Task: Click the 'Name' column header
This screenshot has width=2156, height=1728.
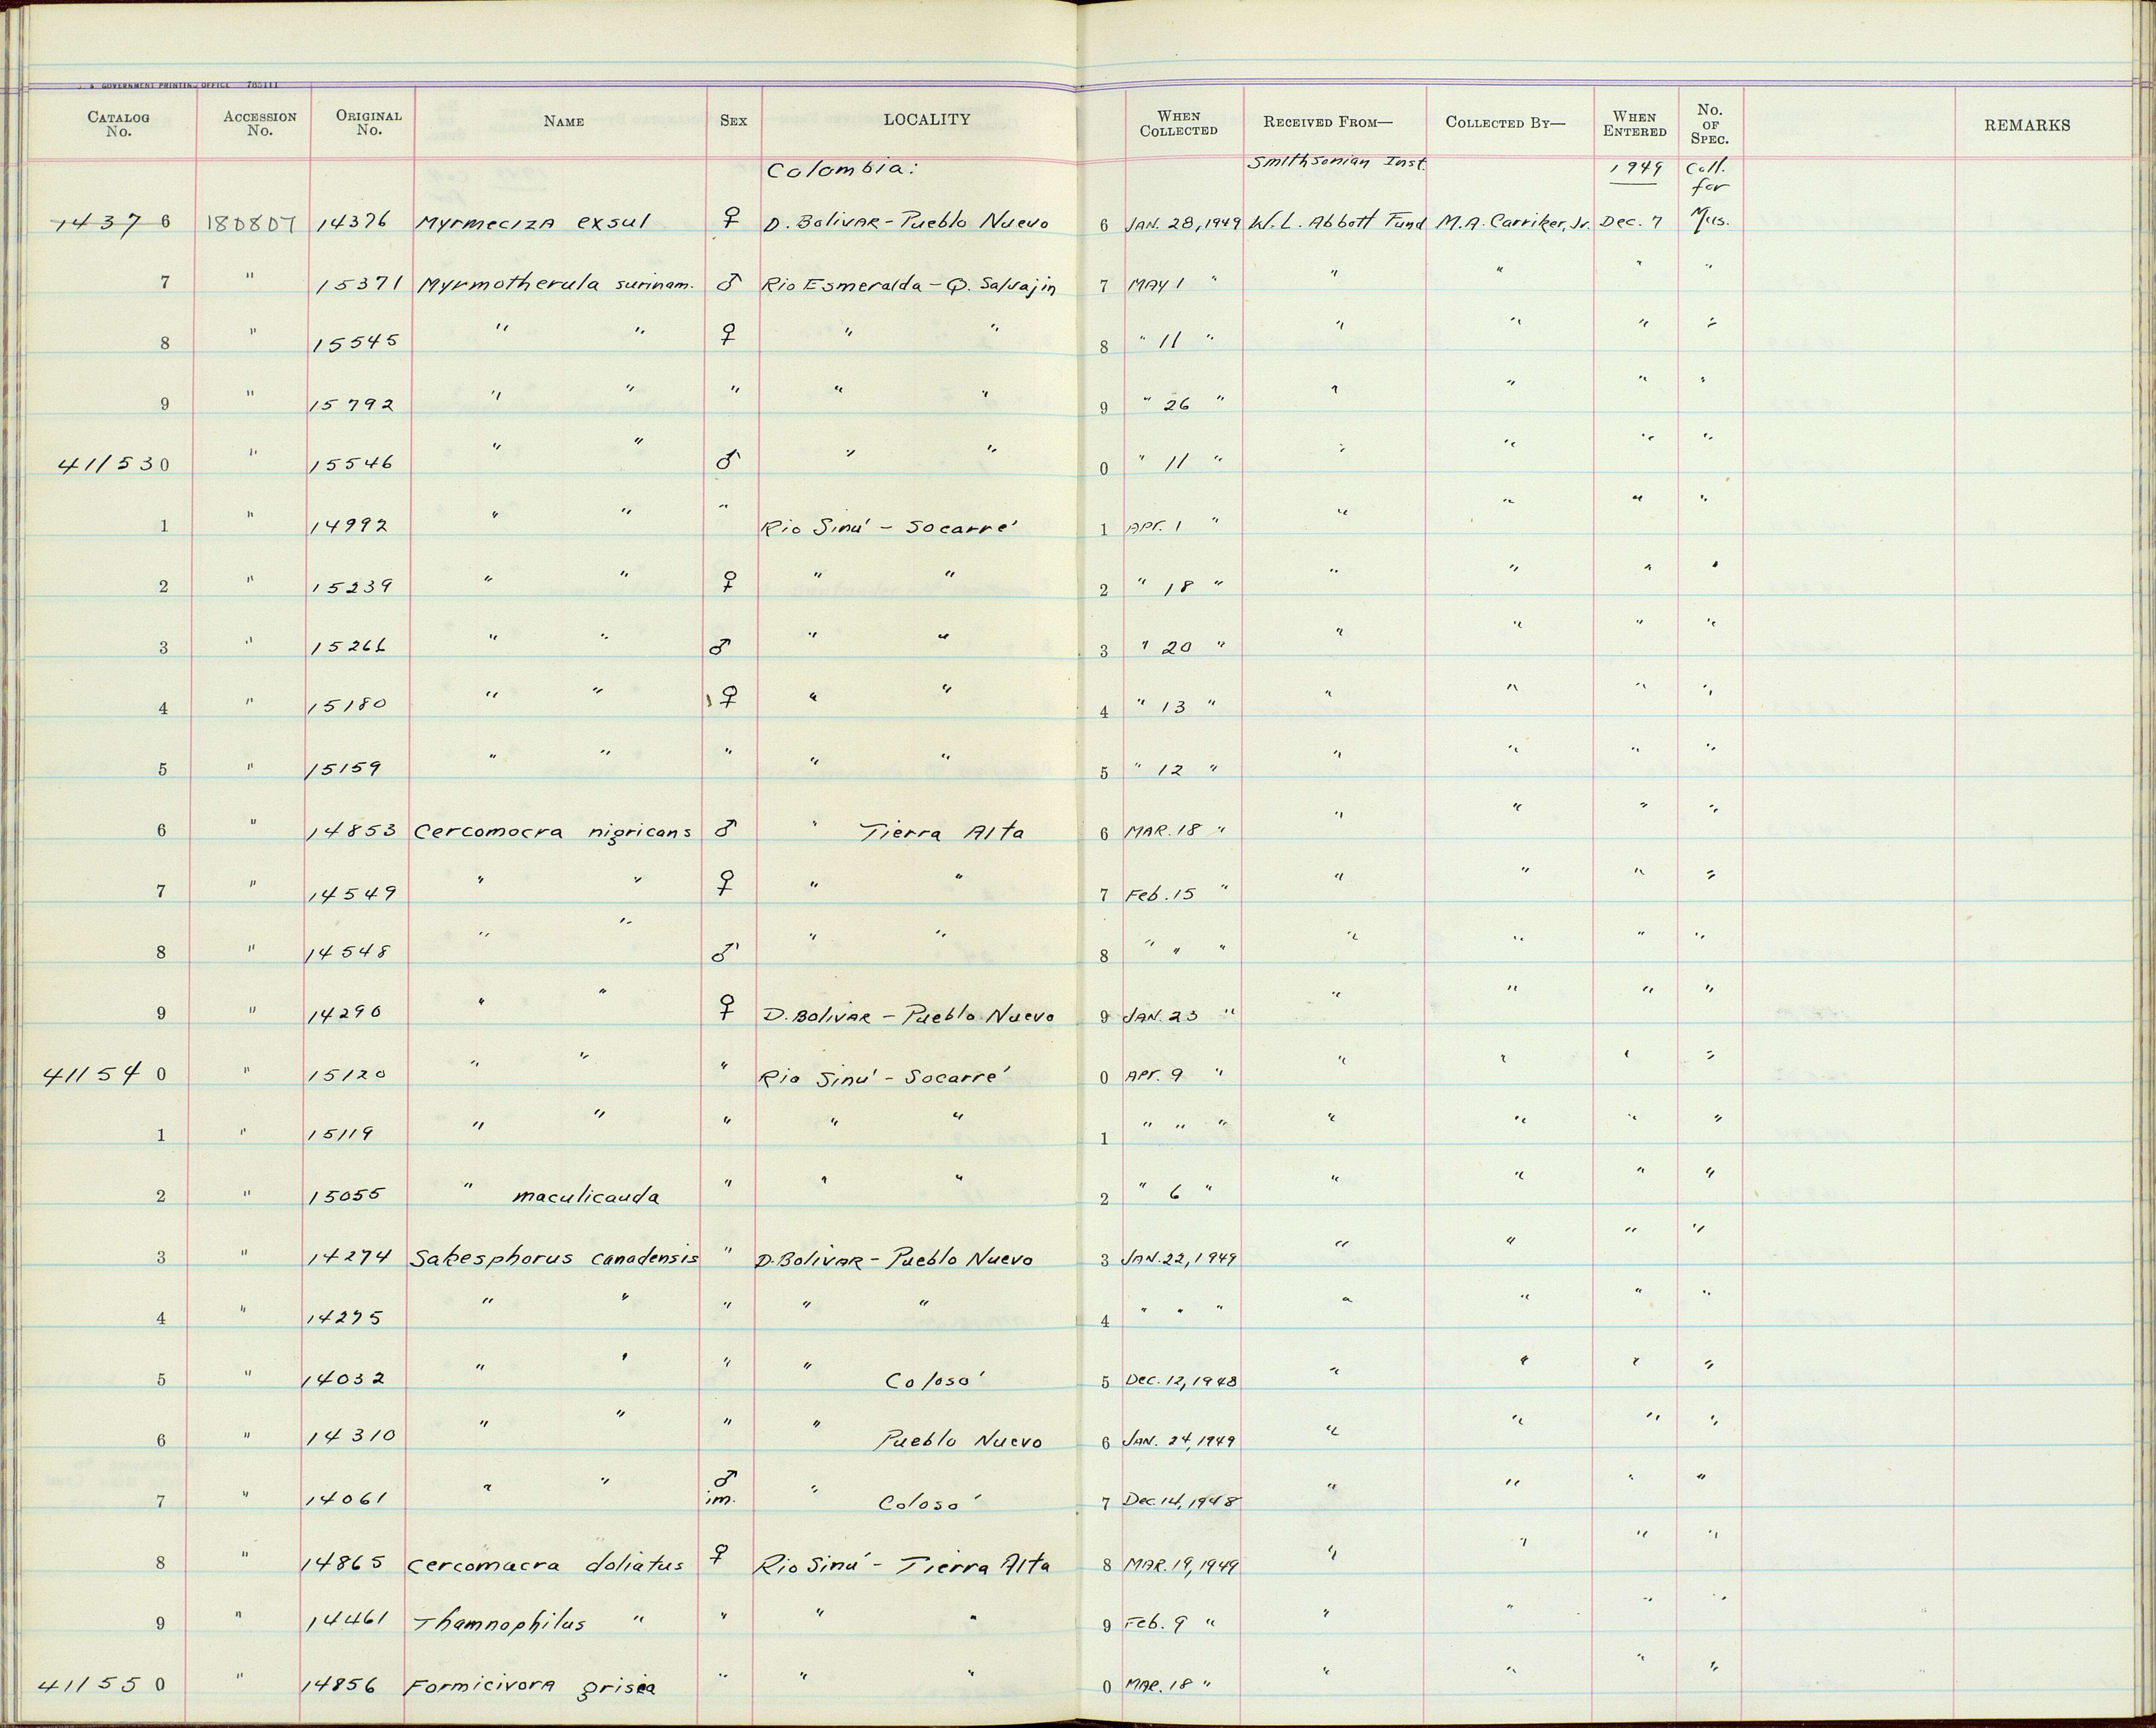Action: pyautogui.click(x=564, y=121)
